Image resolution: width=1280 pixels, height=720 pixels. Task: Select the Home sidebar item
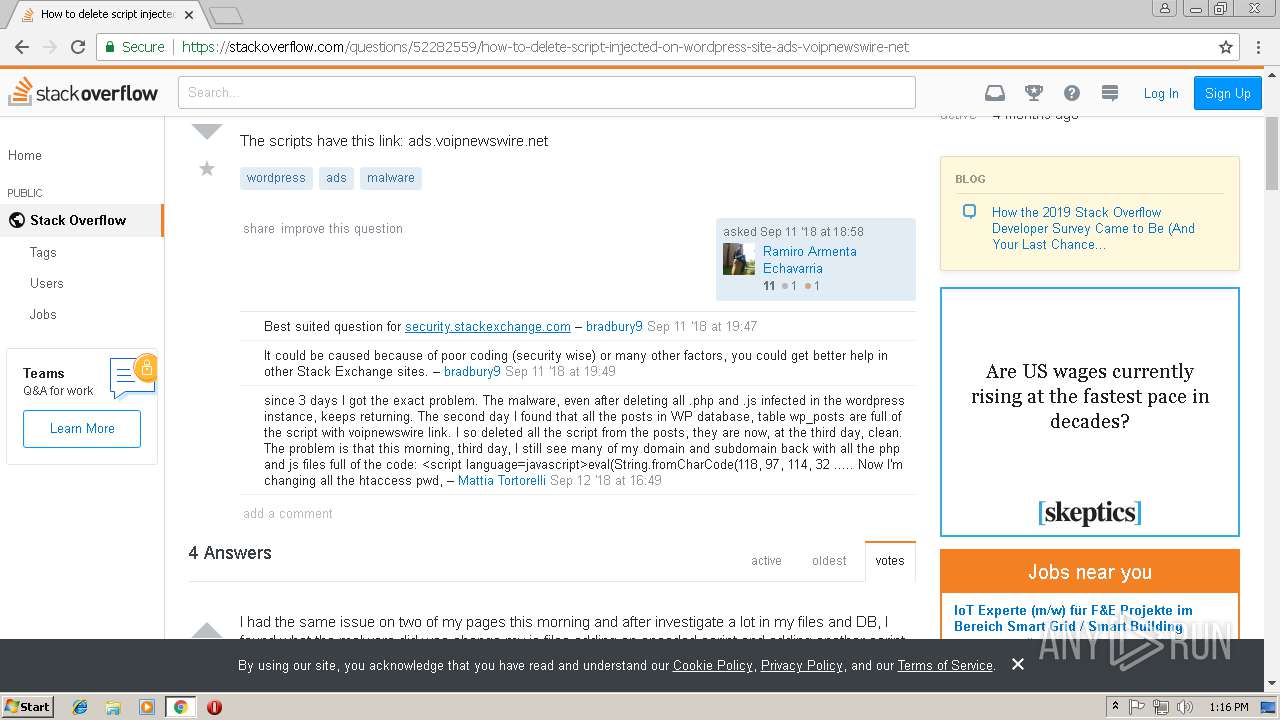point(82,155)
